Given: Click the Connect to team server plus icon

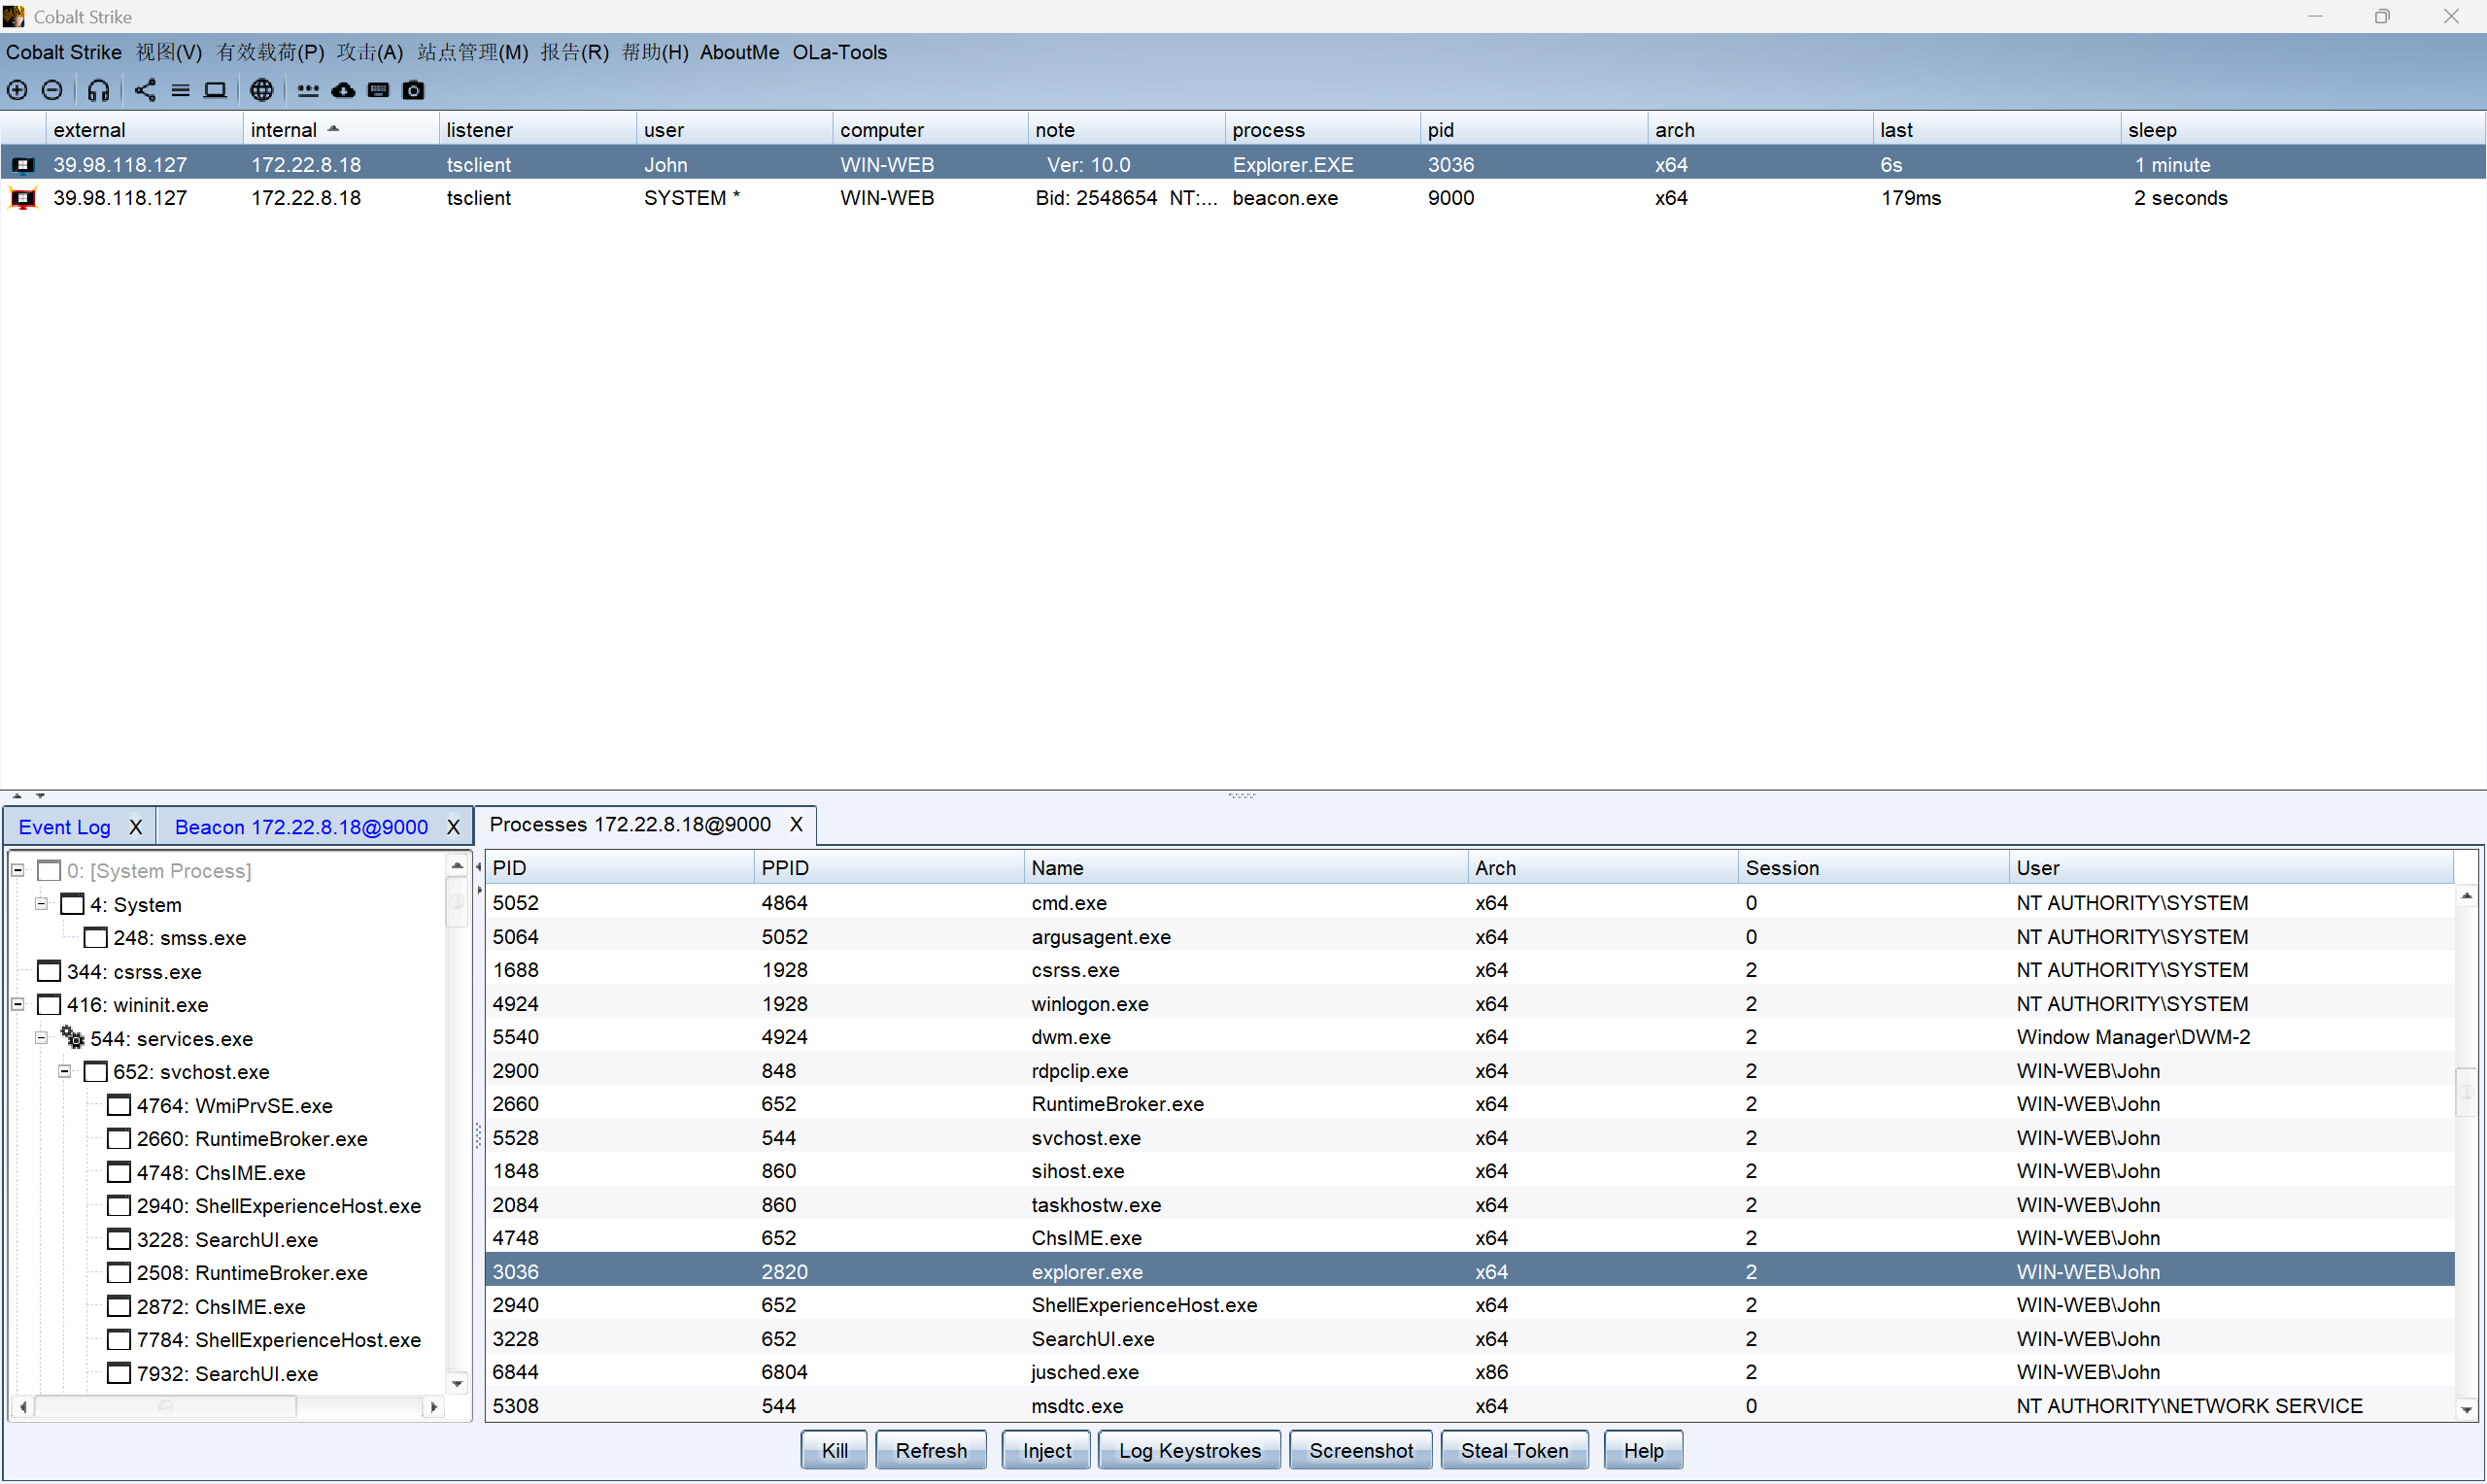Looking at the screenshot, I should point(17,90).
